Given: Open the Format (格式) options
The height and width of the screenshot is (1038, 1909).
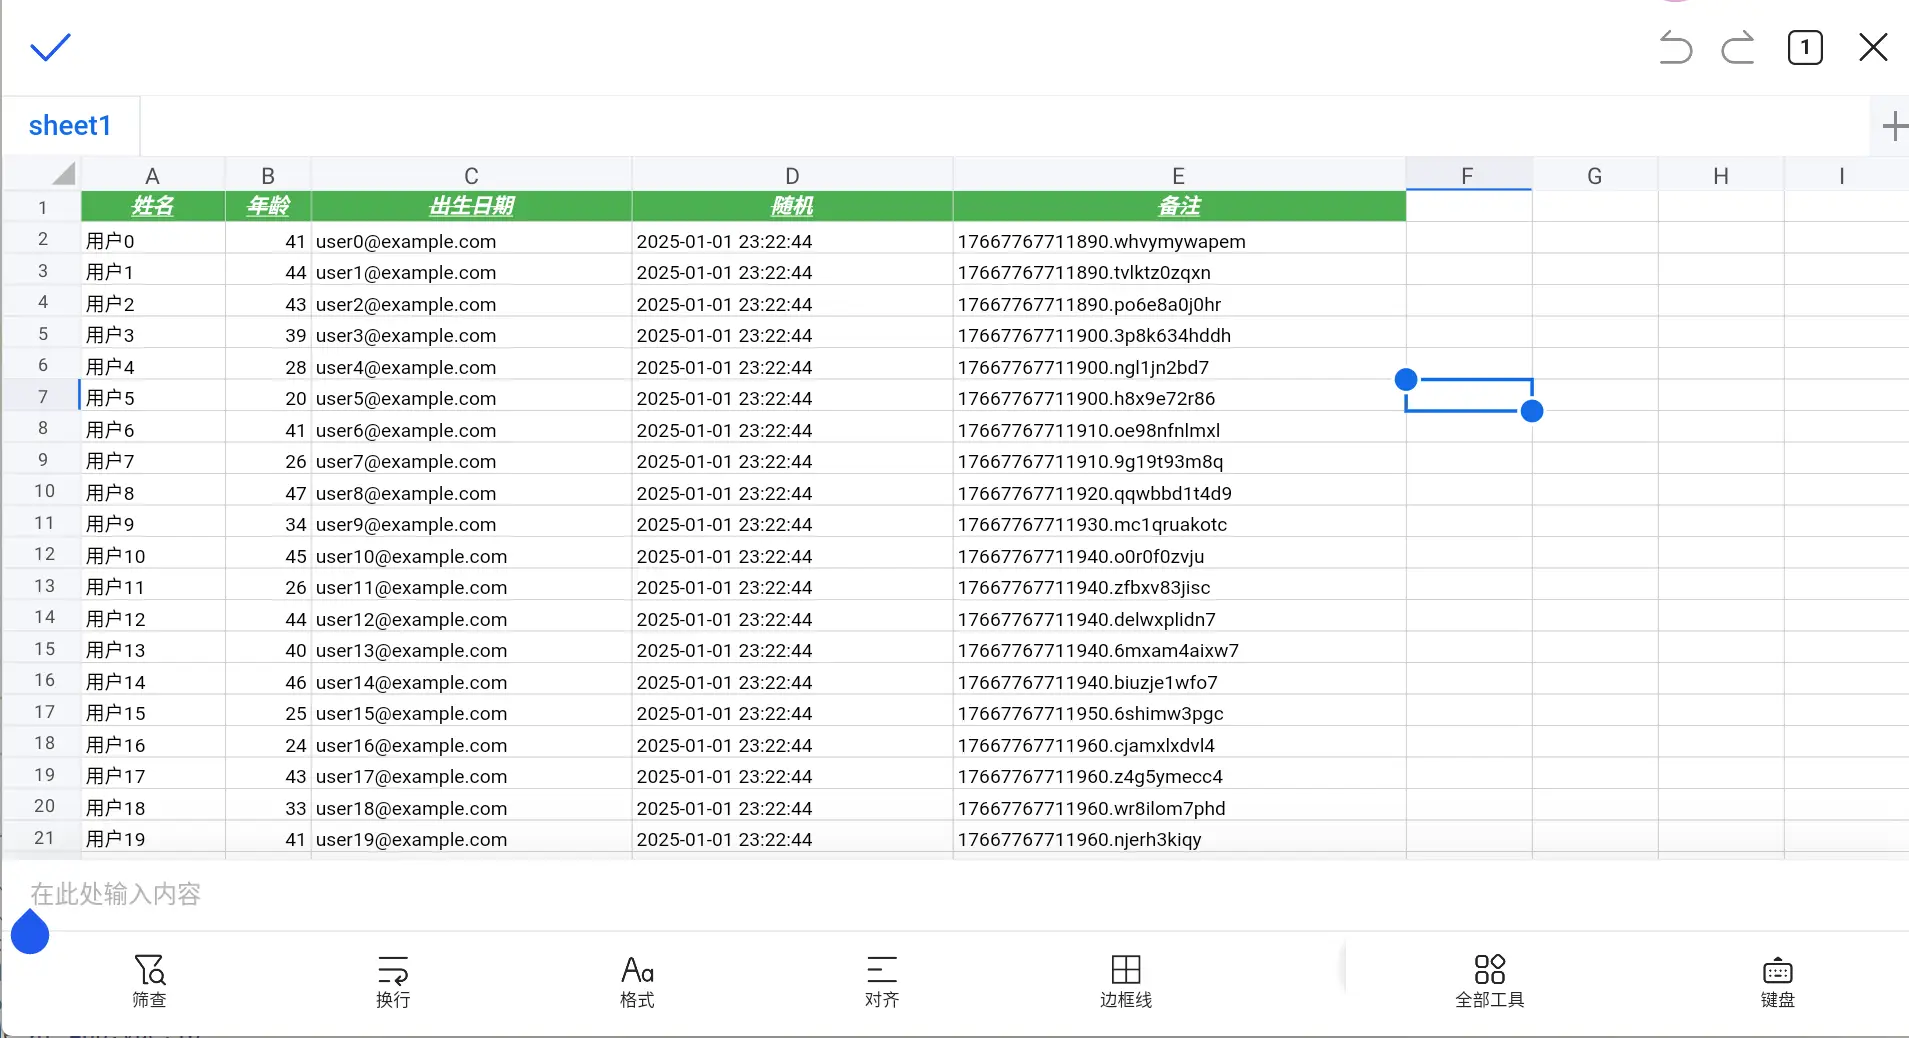Looking at the screenshot, I should coord(637,980).
